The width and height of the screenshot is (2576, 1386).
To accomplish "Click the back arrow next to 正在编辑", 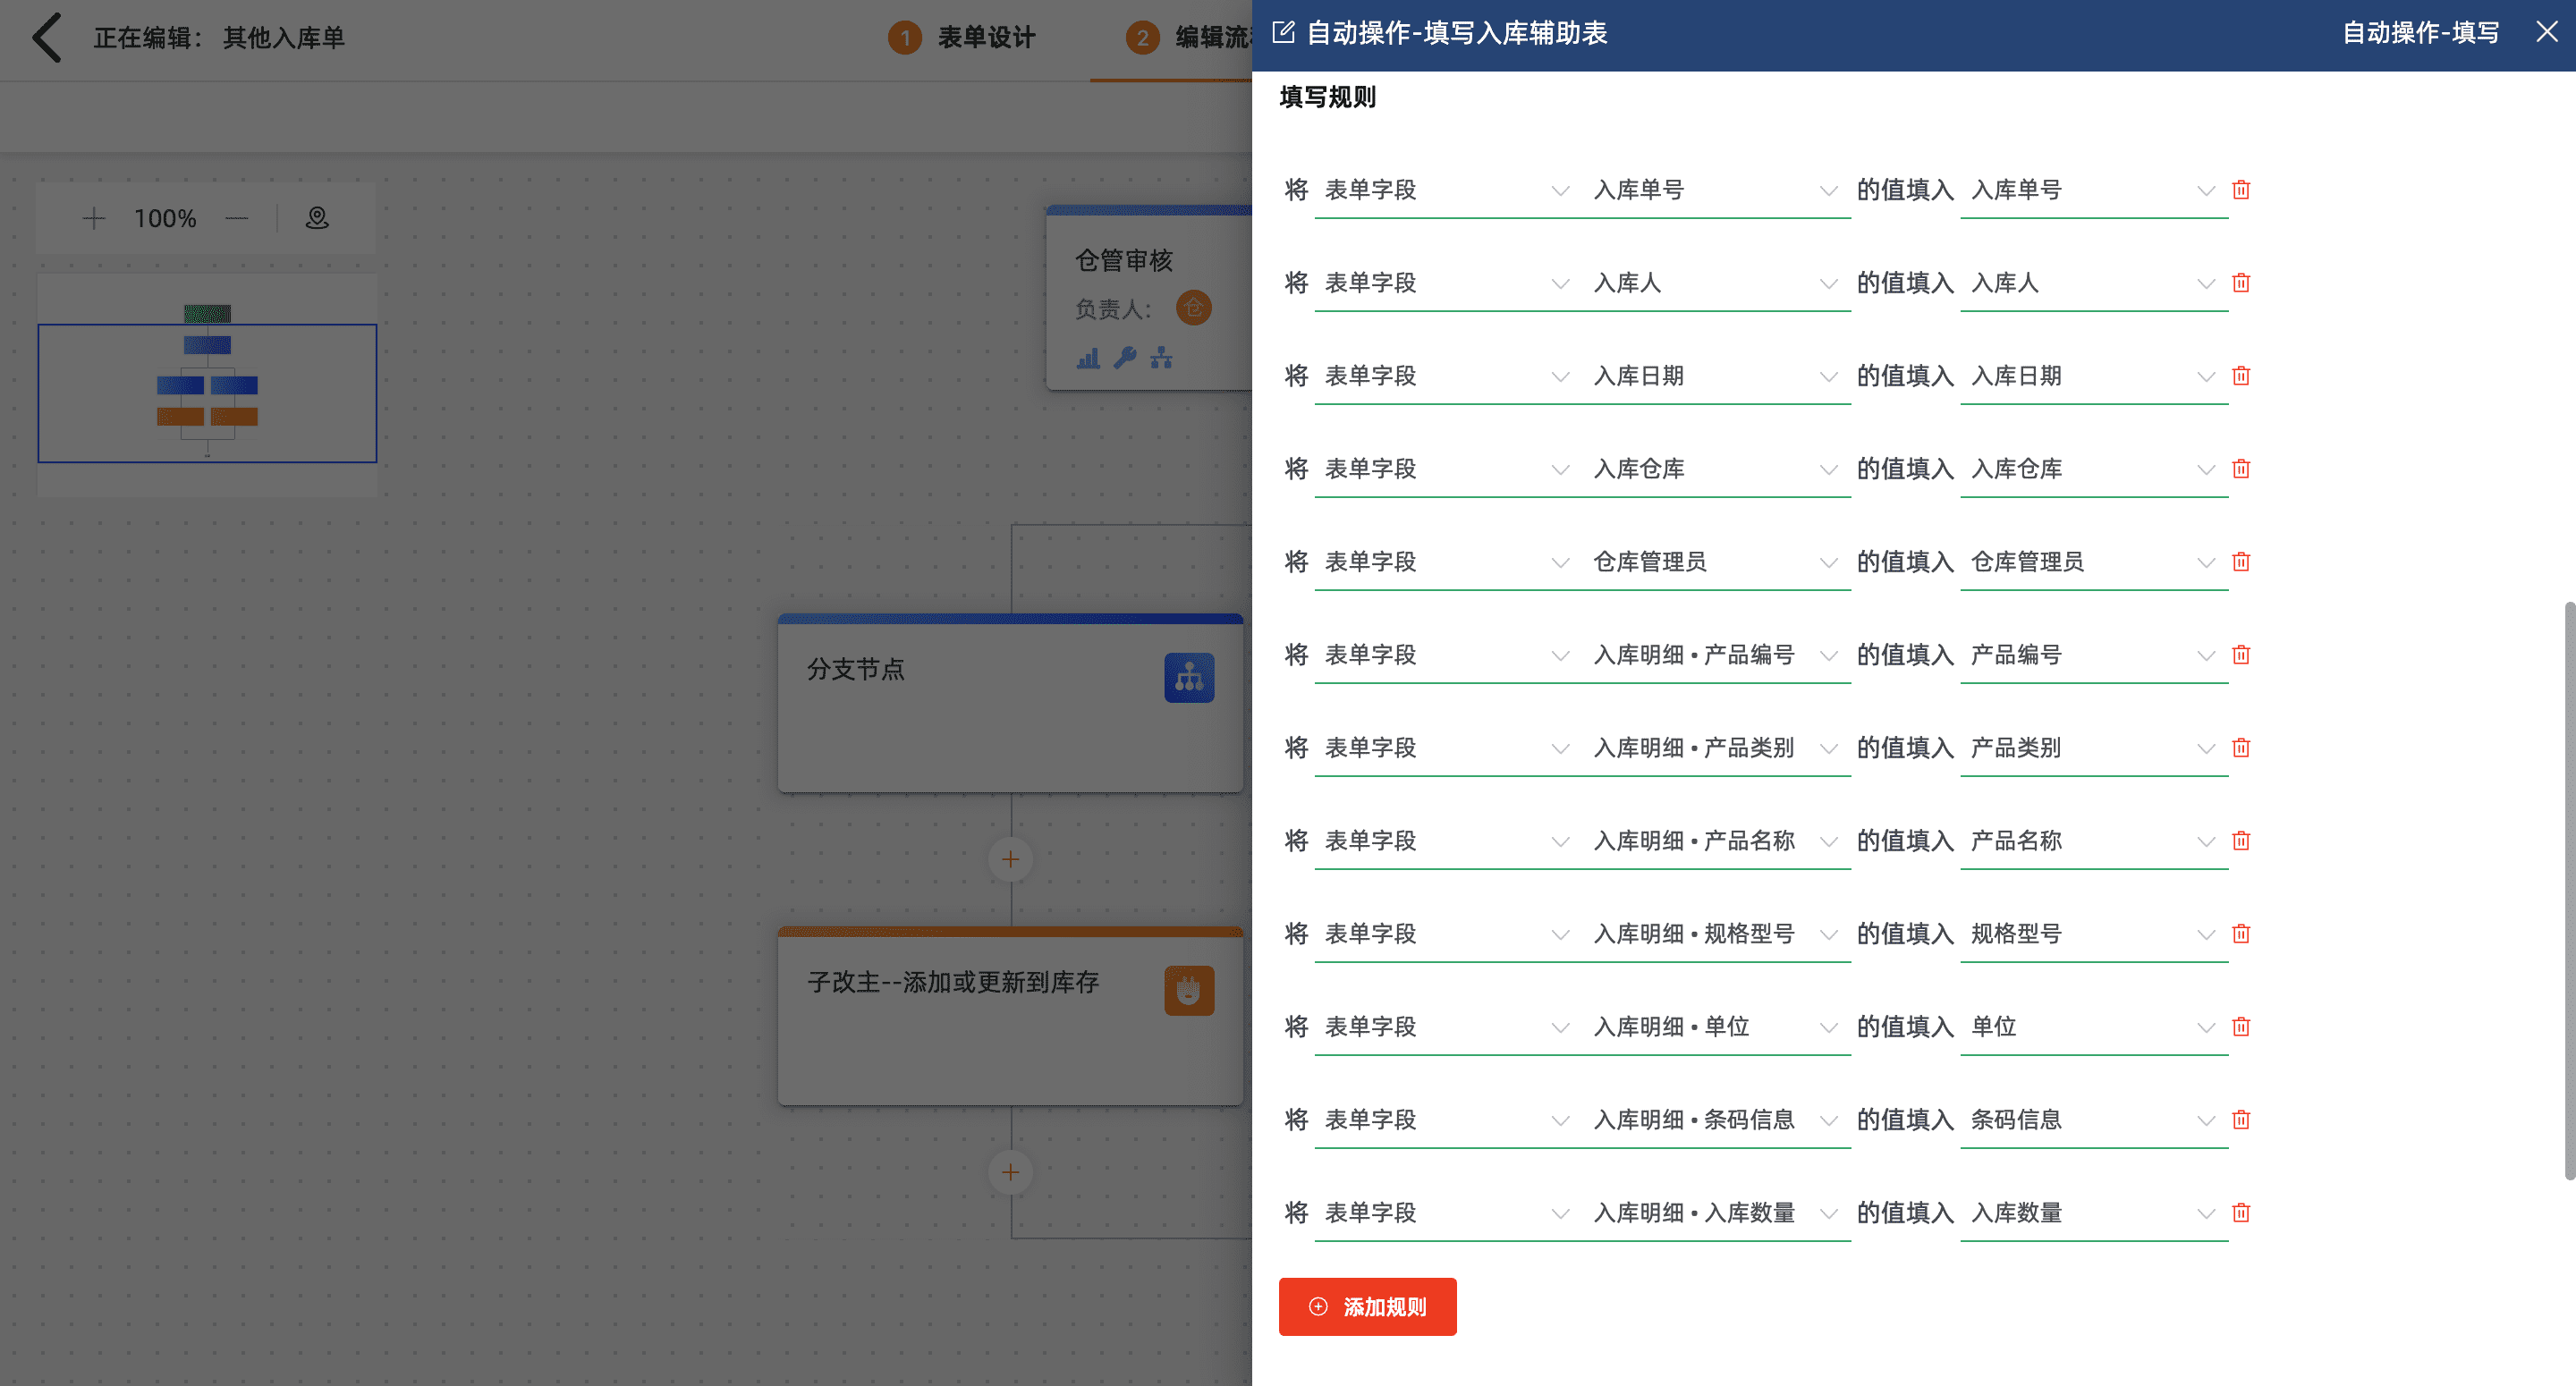I will point(47,38).
